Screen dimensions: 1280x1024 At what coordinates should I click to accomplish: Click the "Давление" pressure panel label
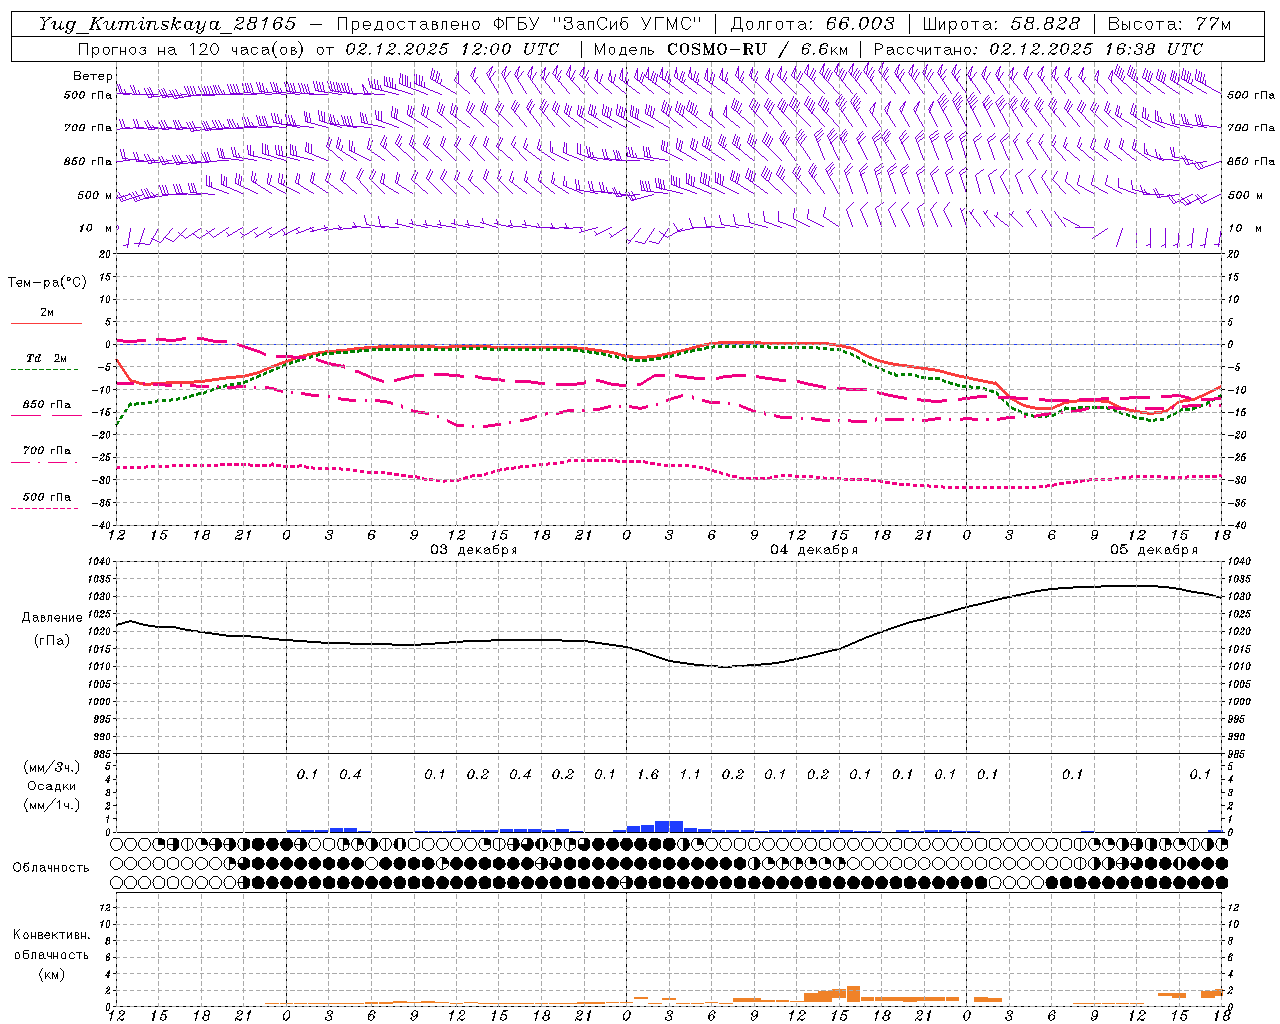point(52,618)
